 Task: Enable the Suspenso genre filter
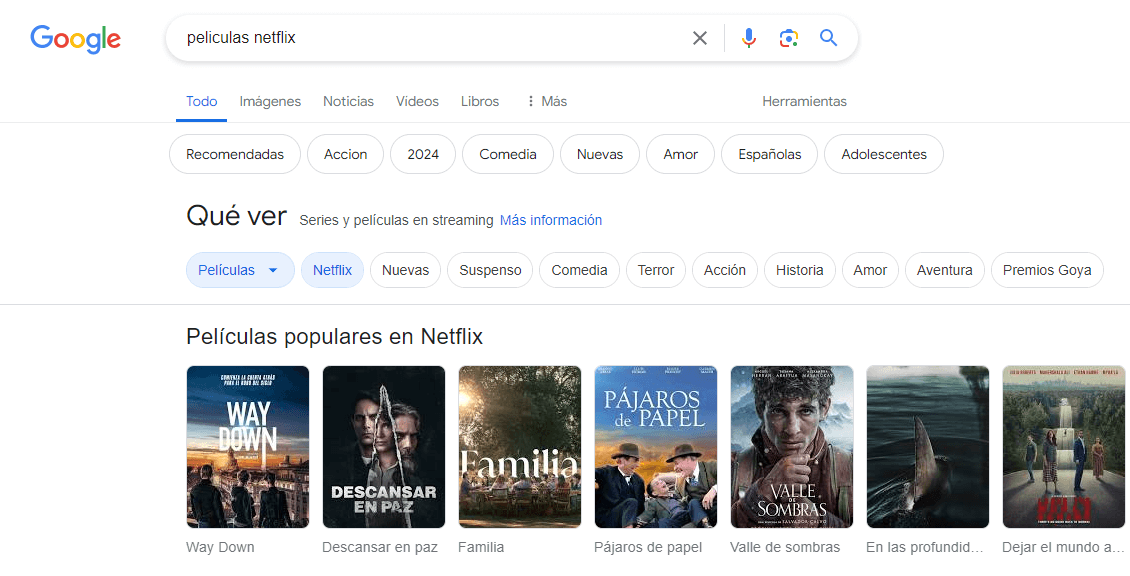490,270
